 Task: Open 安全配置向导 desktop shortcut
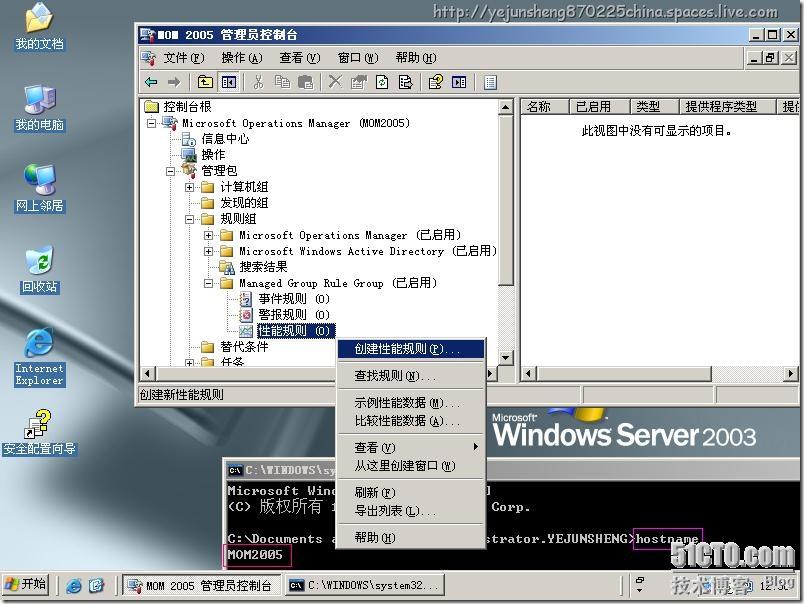click(39, 432)
